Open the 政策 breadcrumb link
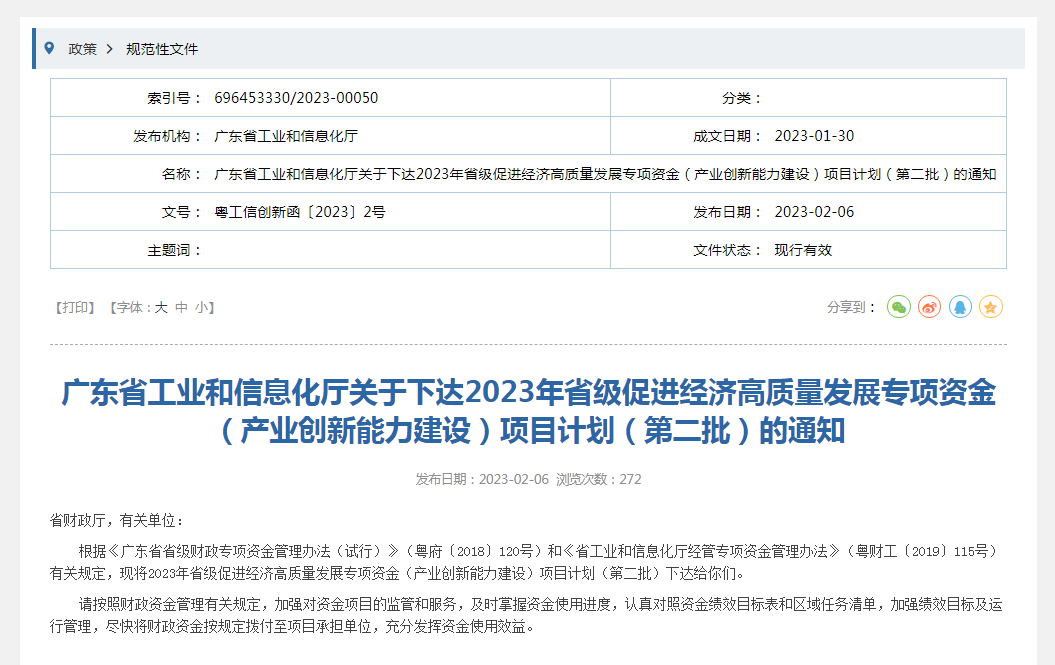The image size is (1055, 665). (82, 49)
